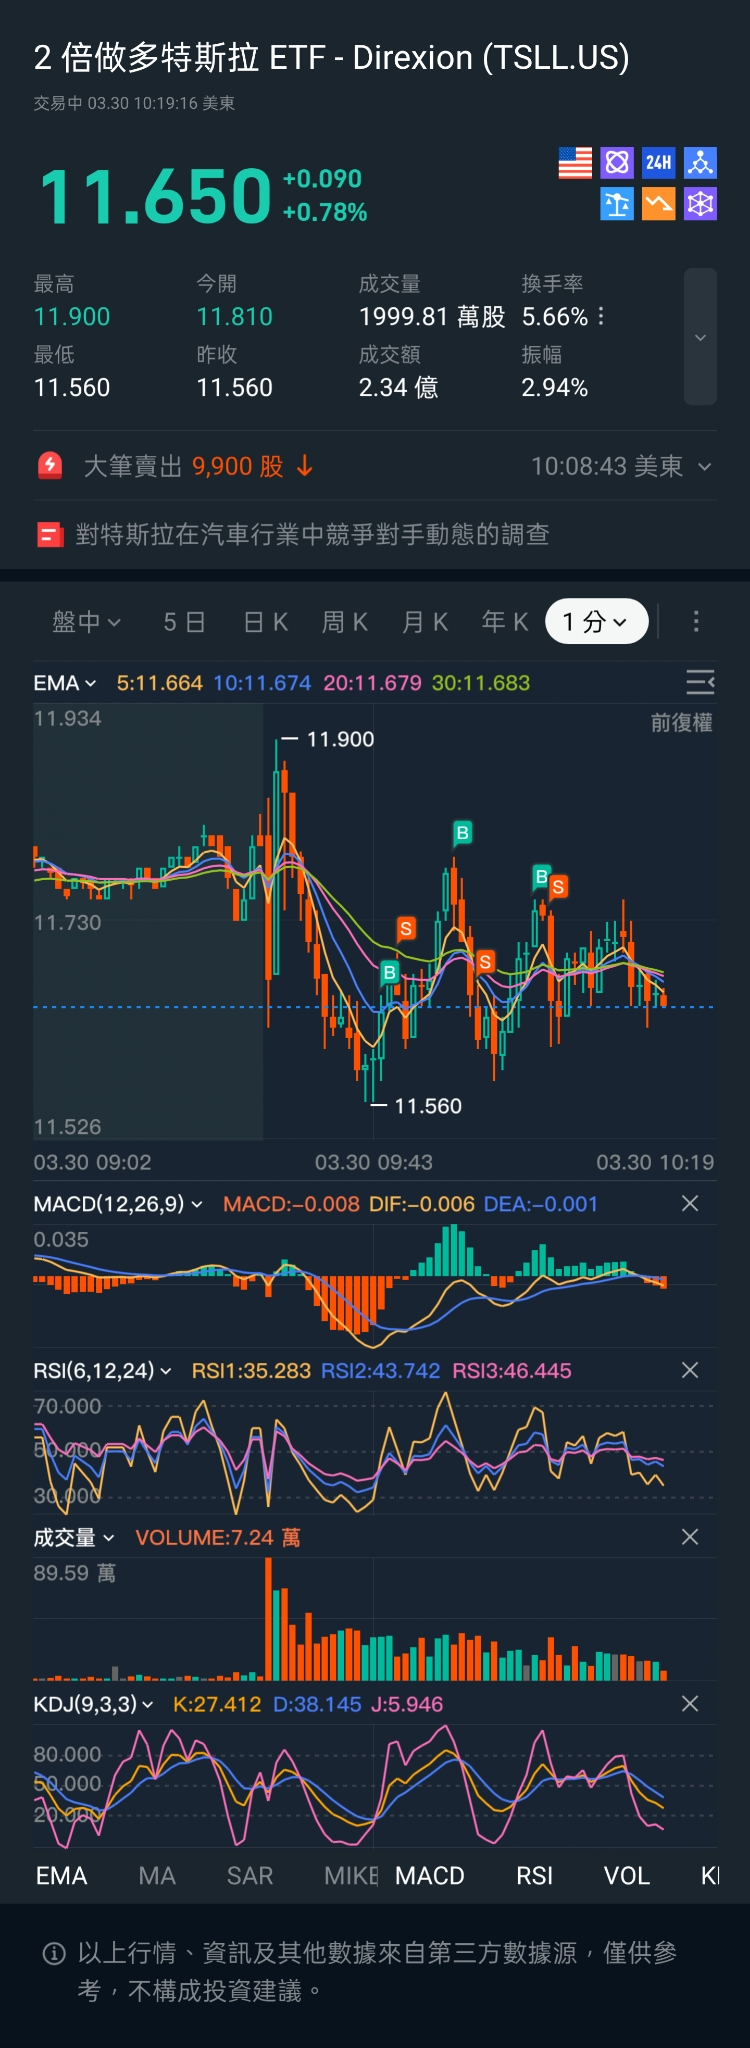750x2048 pixels.
Task: Open the EMA indicator settings list icon
Action: click(700, 683)
